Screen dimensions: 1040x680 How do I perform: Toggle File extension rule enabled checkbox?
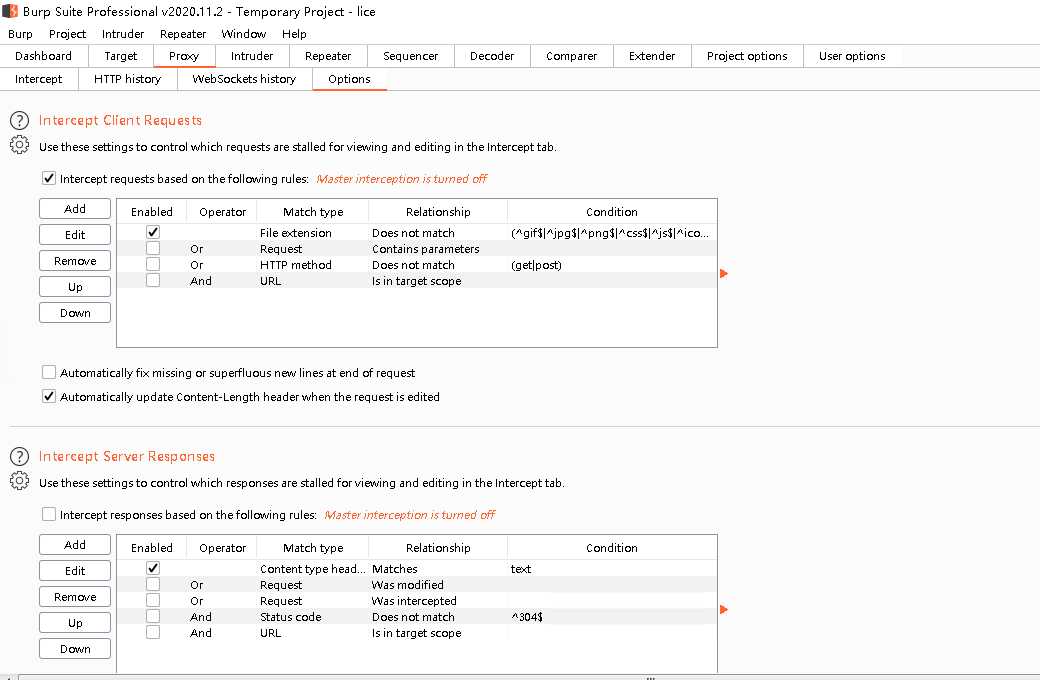tap(153, 232)
